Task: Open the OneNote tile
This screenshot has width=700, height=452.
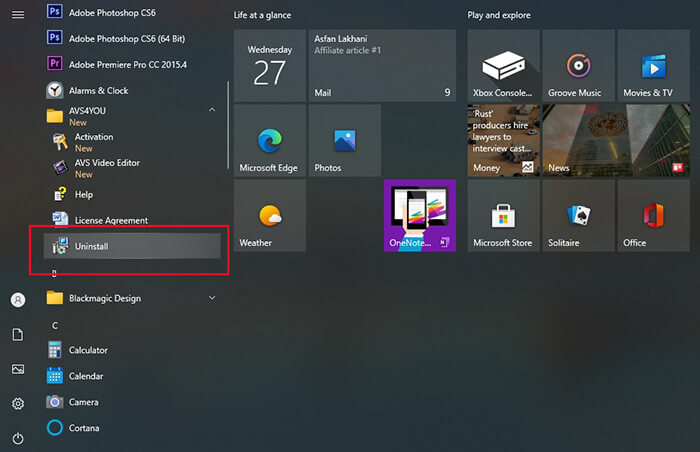Action: point(420,216)
